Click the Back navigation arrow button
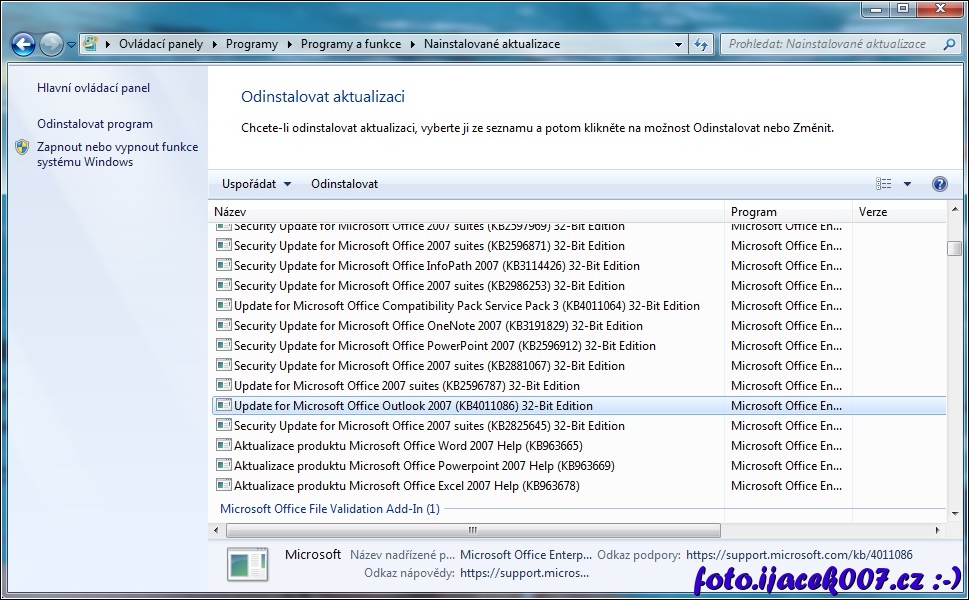The width and height of the screenshot is (969, 600). [x=23, y=44]
